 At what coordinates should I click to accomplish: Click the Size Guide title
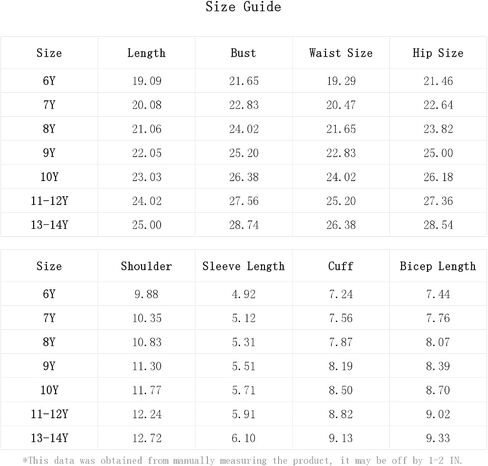click(243, 7)
